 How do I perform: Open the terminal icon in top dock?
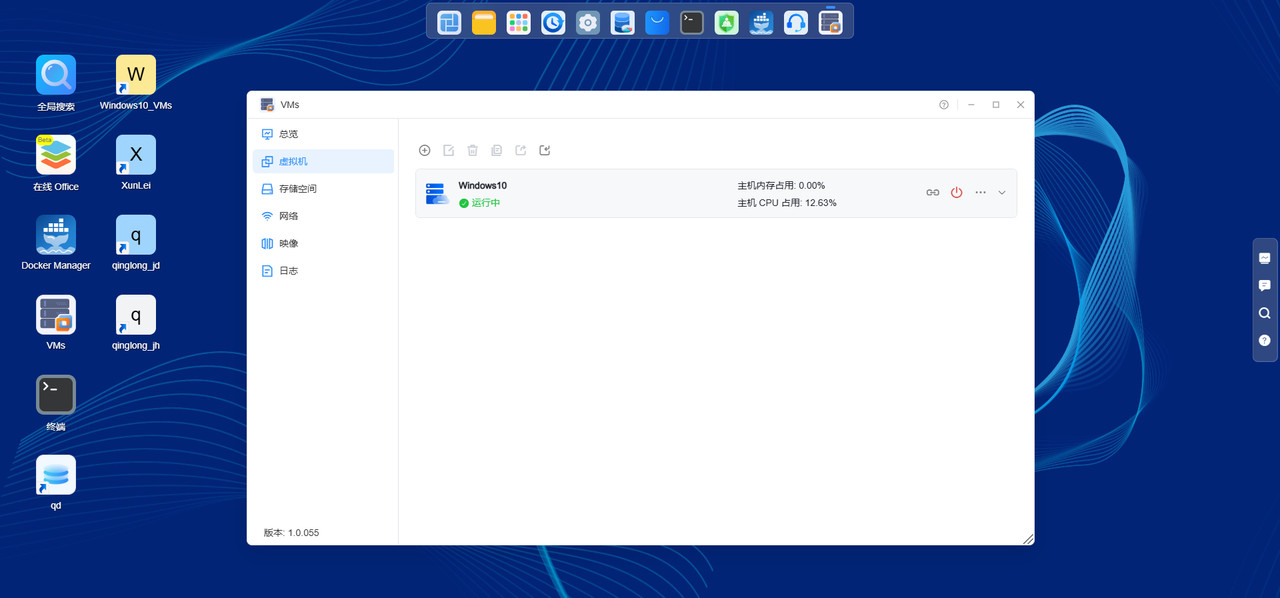pyautogui.click(x=692, y=22)
